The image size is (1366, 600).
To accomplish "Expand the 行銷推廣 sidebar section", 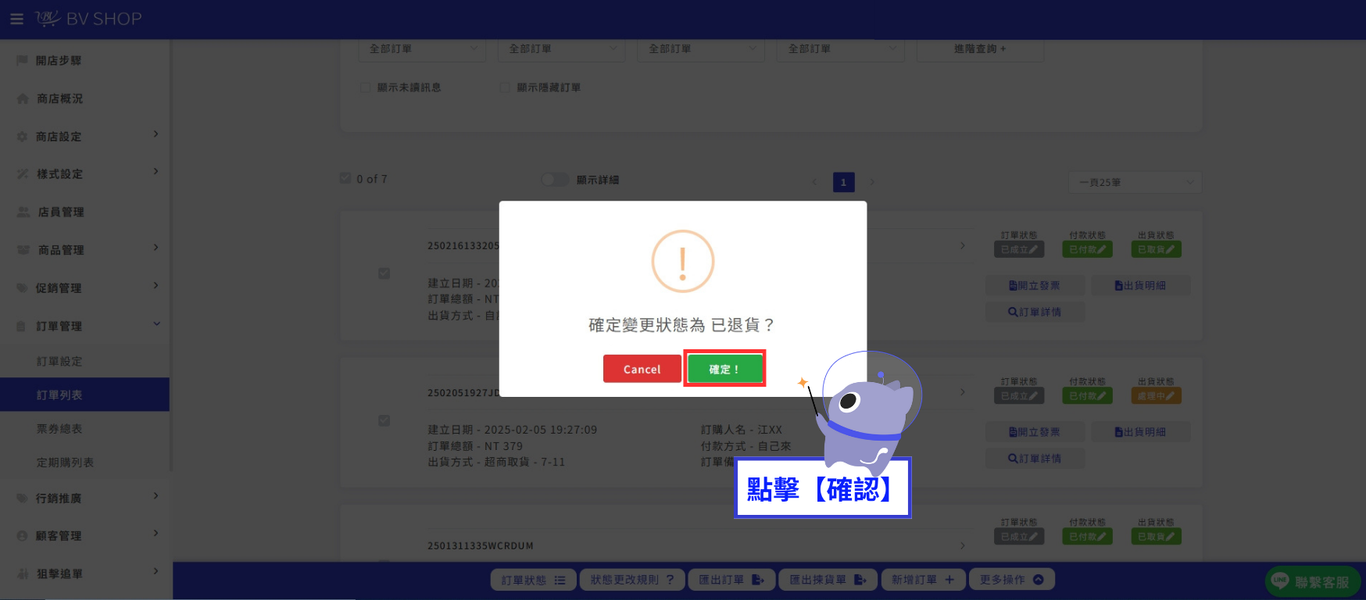I will 85,498.
